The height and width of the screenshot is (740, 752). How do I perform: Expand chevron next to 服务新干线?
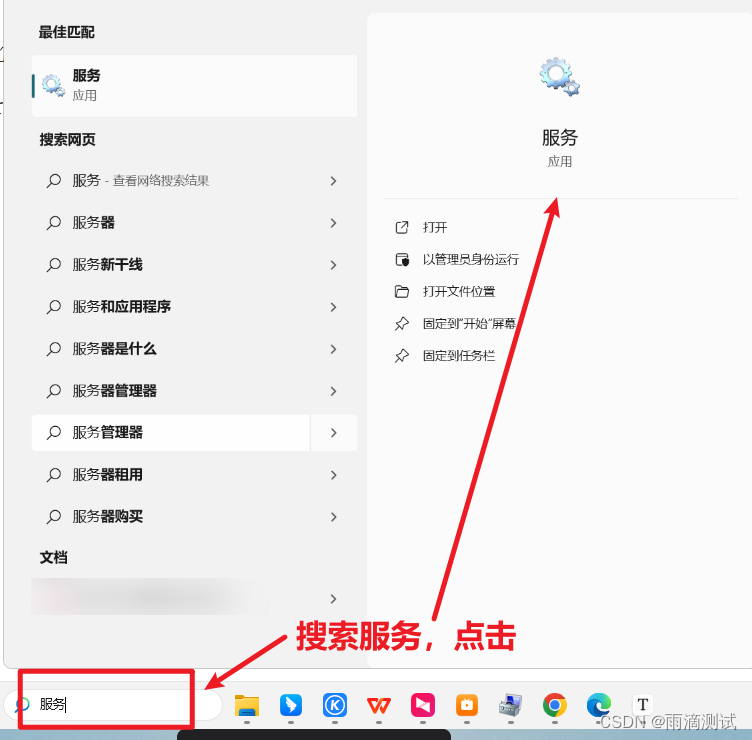point(333,265)
